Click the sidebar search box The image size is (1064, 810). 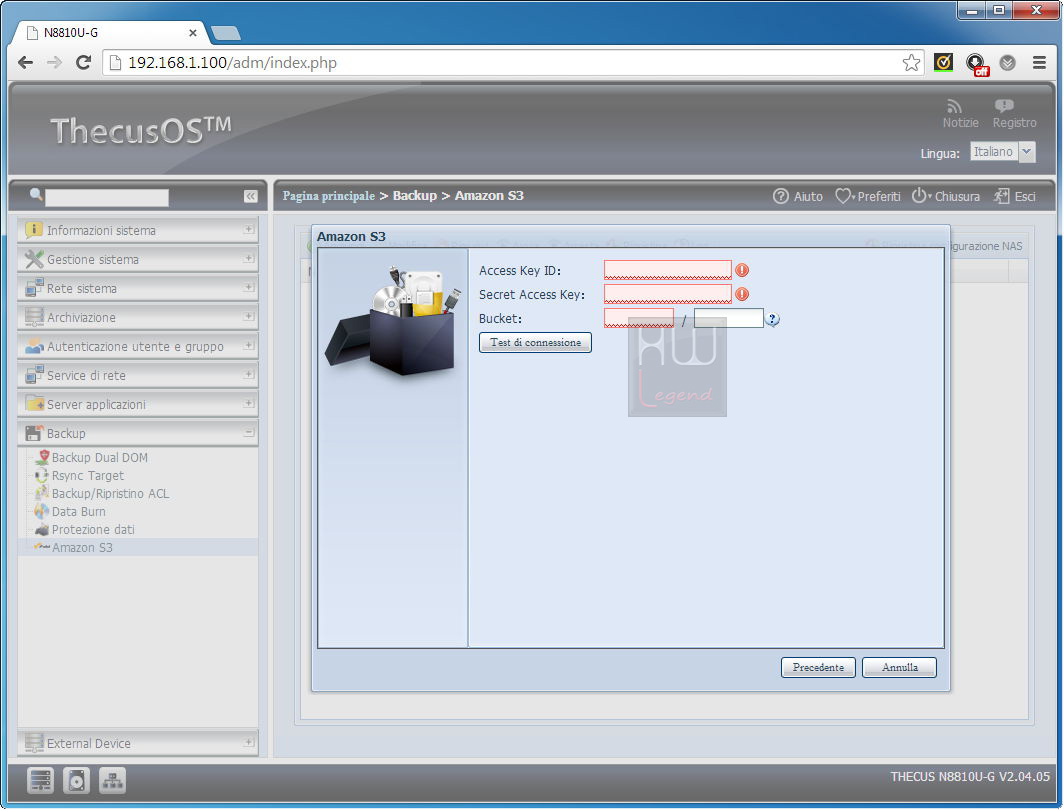pos(107,197)
